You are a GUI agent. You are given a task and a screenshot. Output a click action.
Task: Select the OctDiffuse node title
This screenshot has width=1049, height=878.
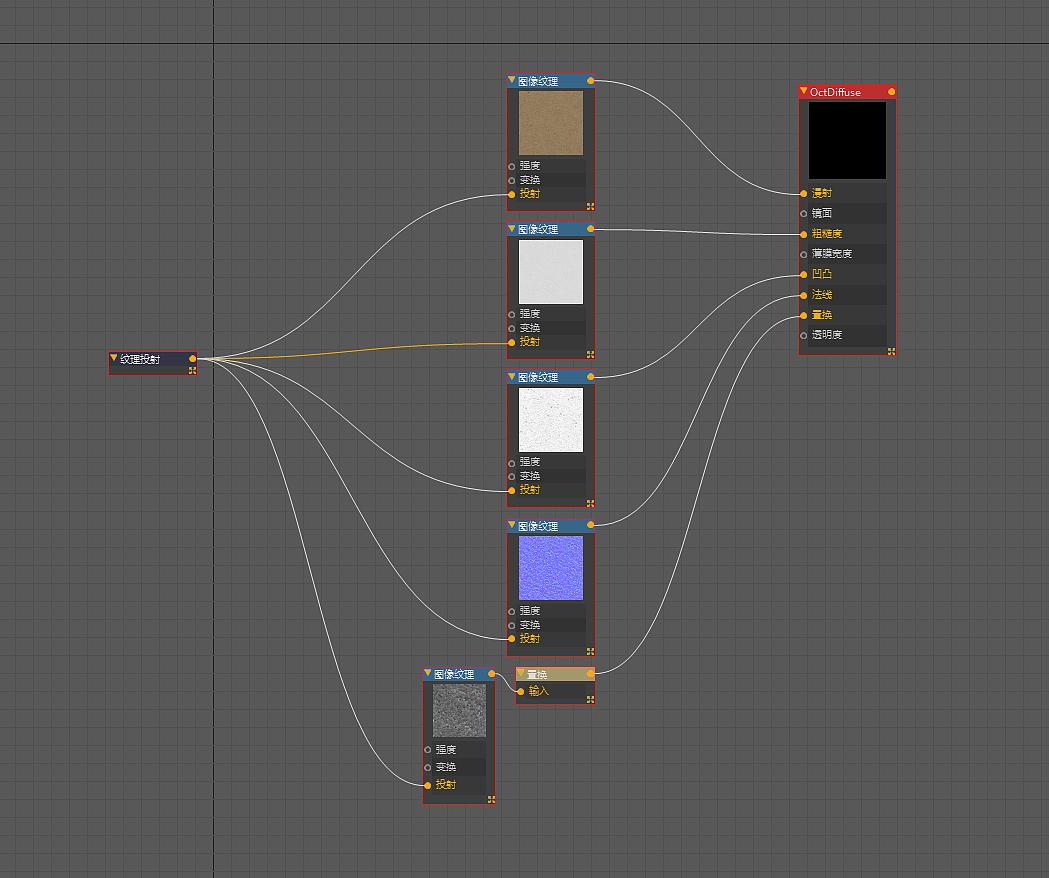pos(835,92)
